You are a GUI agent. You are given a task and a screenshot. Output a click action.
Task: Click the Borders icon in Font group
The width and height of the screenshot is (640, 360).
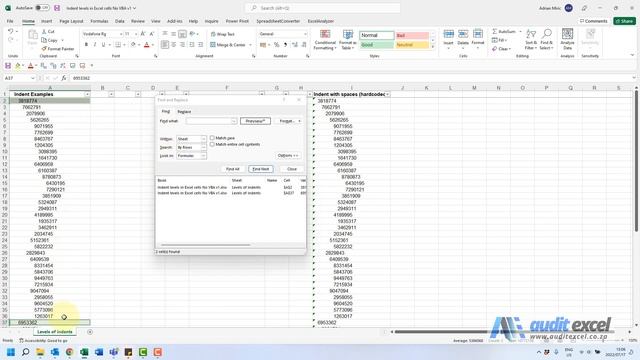(118, 44)
